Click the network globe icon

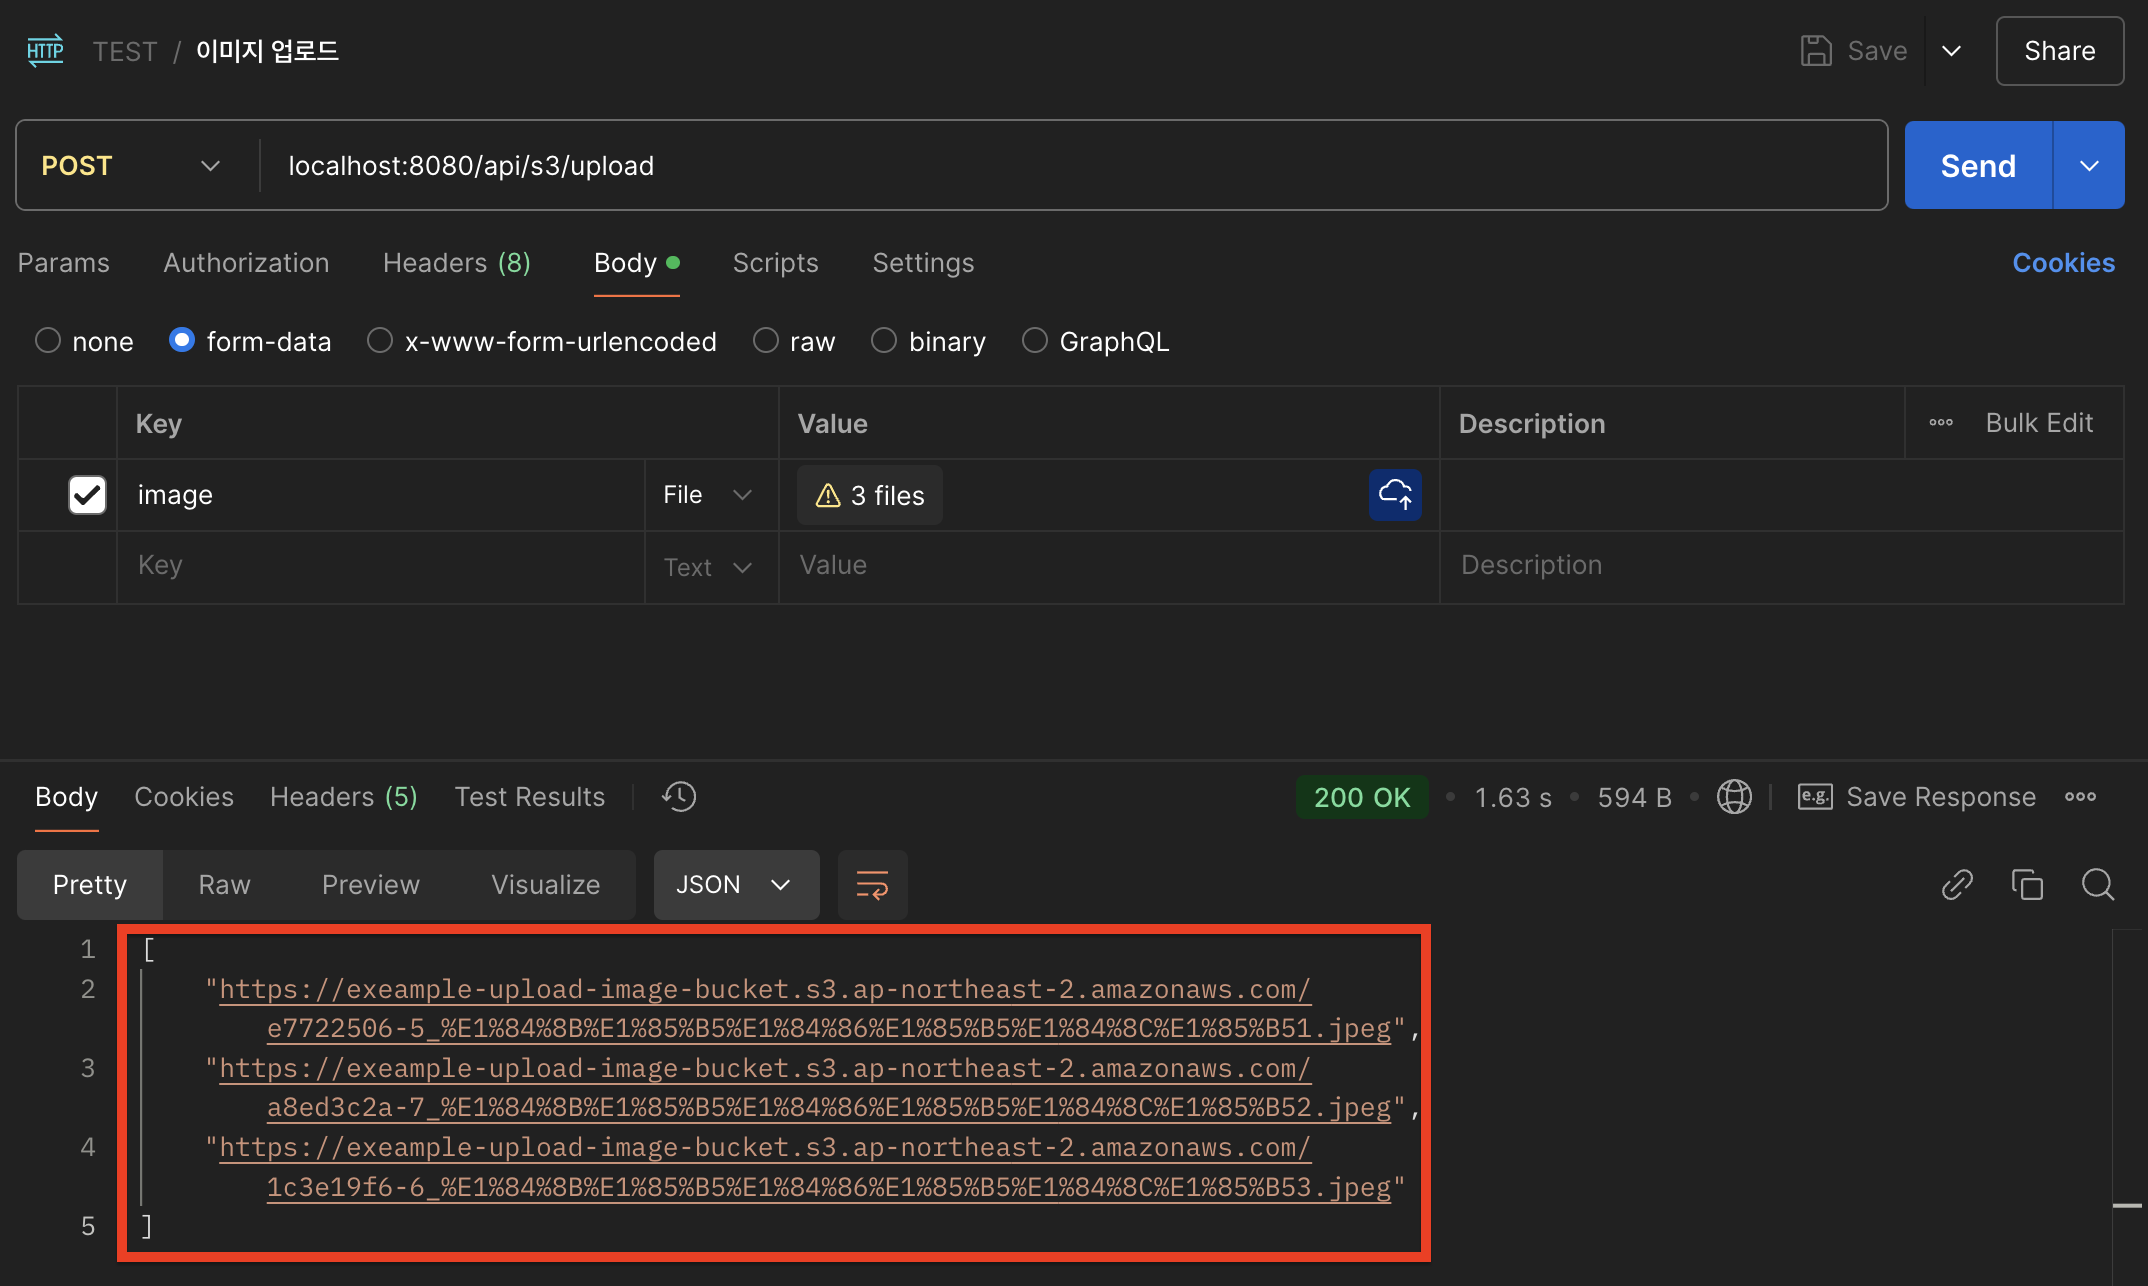1734,797
